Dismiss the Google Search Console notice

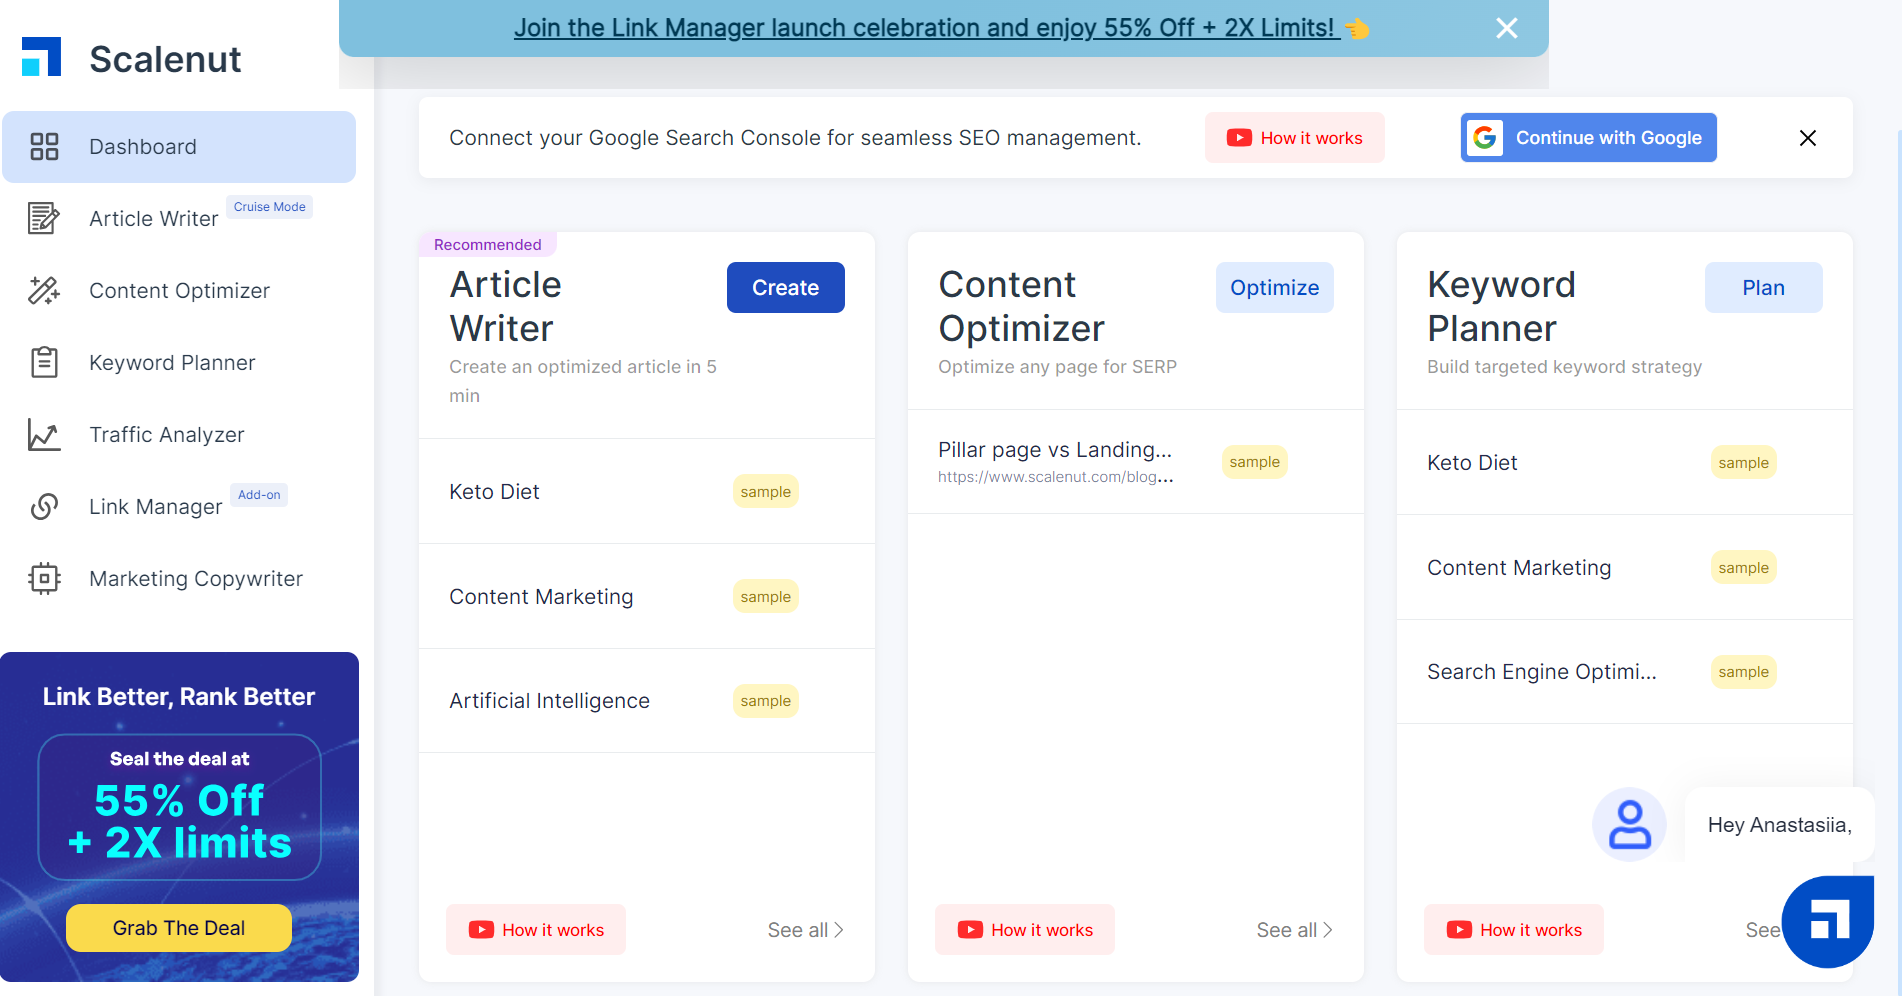point(1808,138)
